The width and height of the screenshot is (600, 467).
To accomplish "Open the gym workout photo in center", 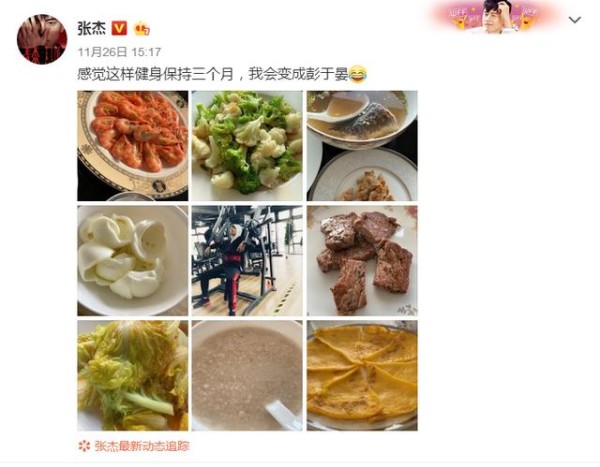I will (x=247, y=261).
